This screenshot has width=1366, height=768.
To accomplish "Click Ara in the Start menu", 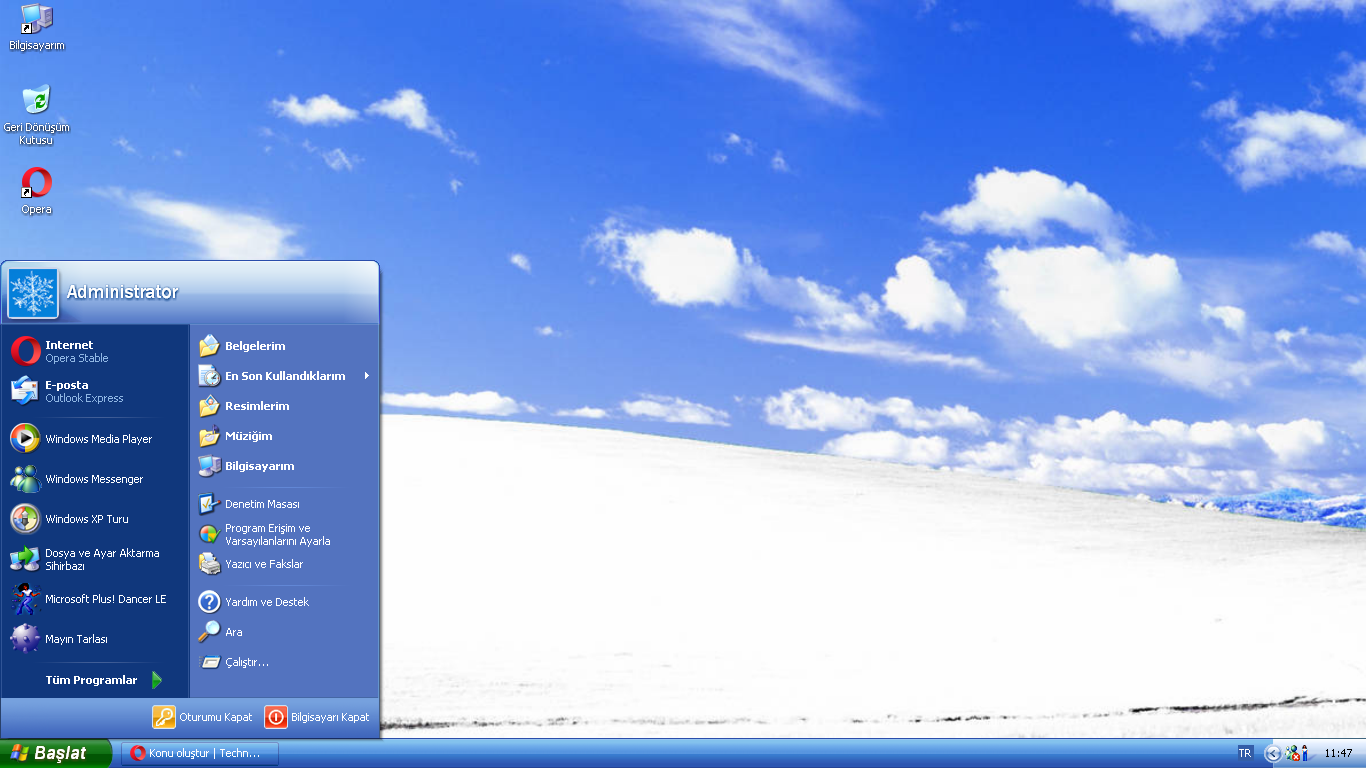I will tap(284, 632).
